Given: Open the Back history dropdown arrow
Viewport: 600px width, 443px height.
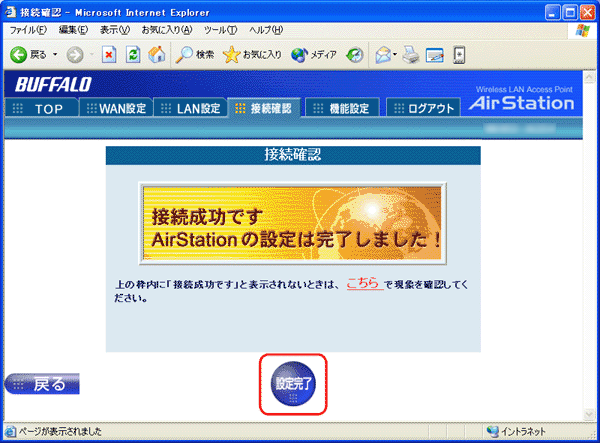Looking at the screenshot, I should 55,55.
